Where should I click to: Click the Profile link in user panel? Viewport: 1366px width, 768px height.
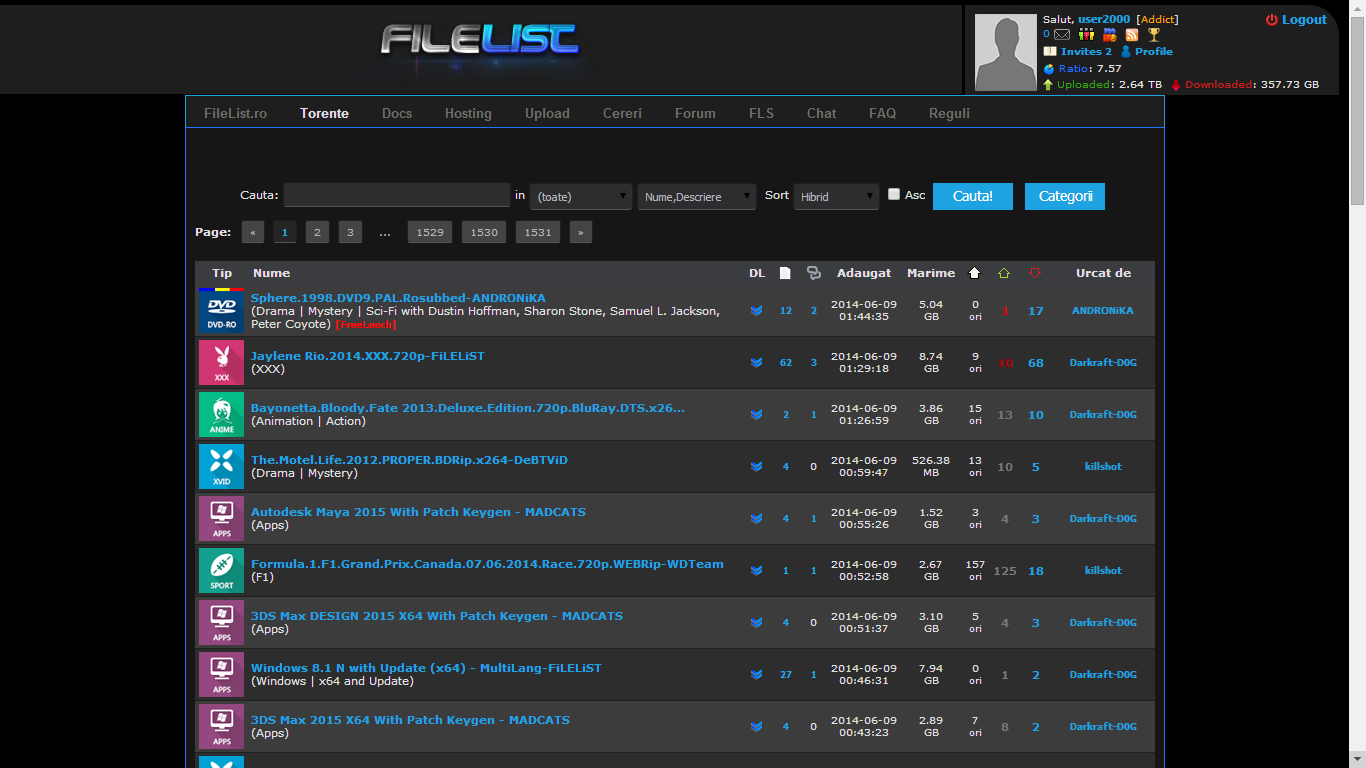click(1152, 51)
